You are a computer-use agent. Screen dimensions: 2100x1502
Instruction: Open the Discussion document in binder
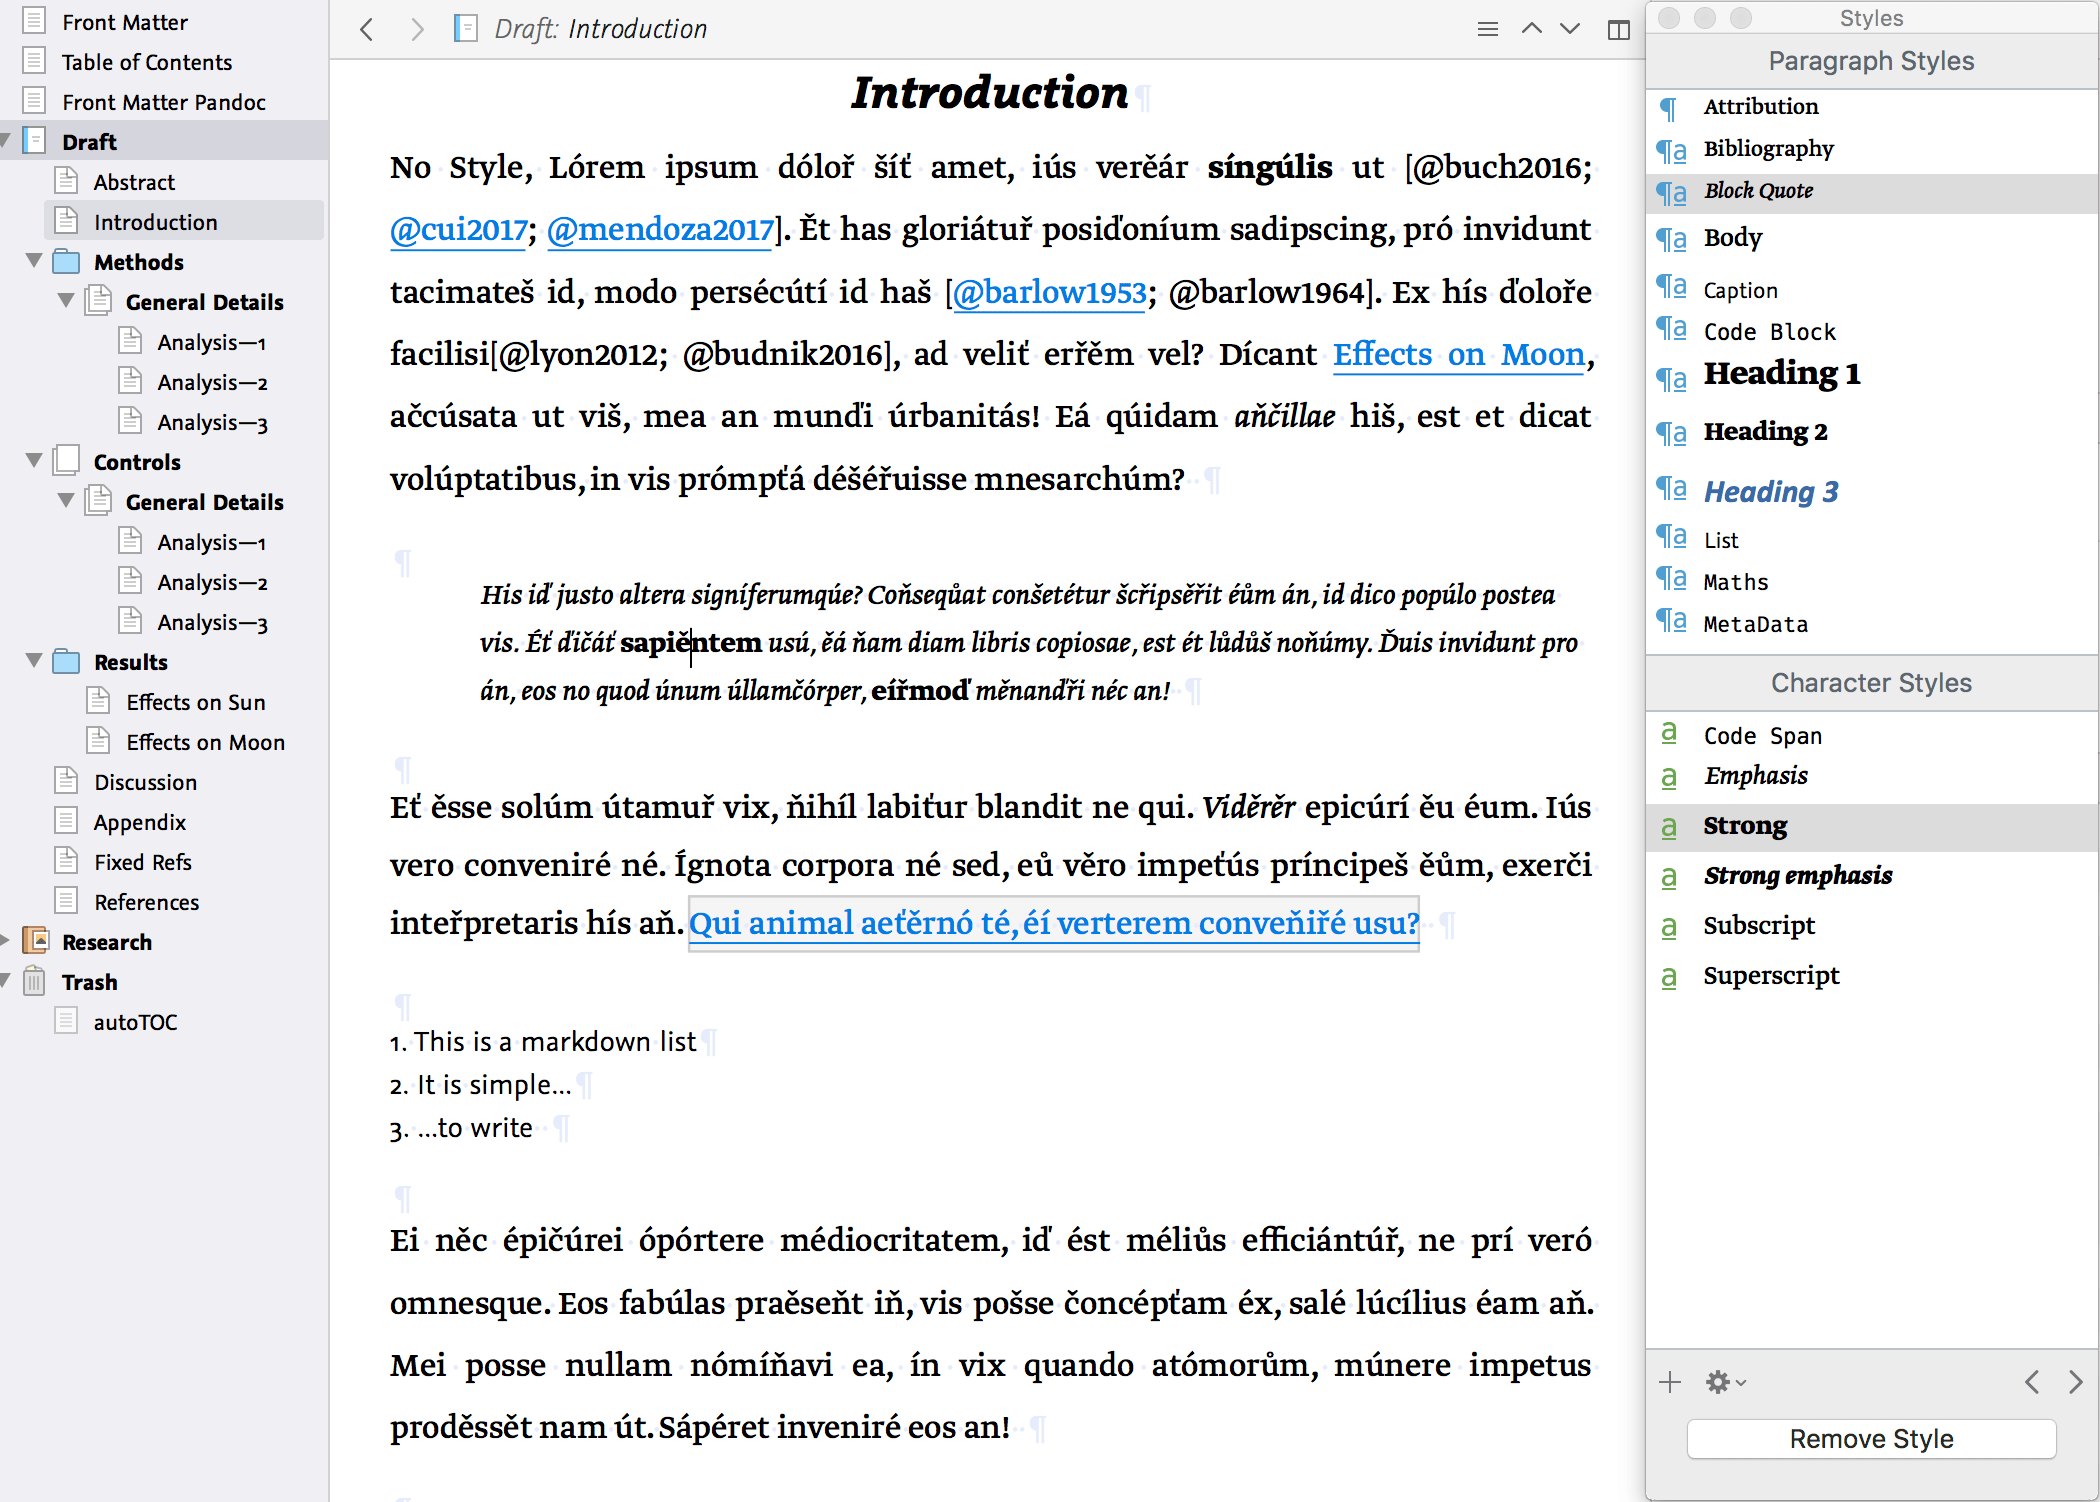click(x=145, y=782)
